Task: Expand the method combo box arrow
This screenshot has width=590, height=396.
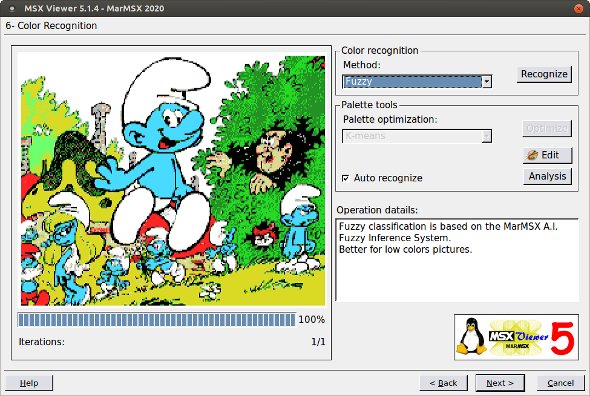Action: click(x=487, y=81)
